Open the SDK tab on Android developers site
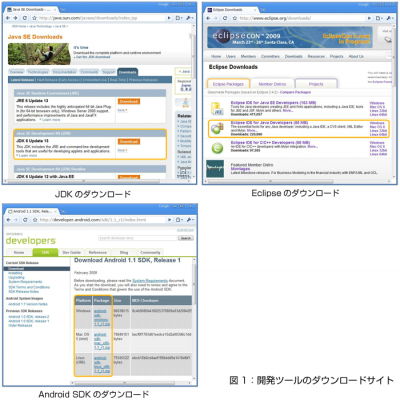The height and width of the screenshot is (406, 400). [x=45, y=252]
